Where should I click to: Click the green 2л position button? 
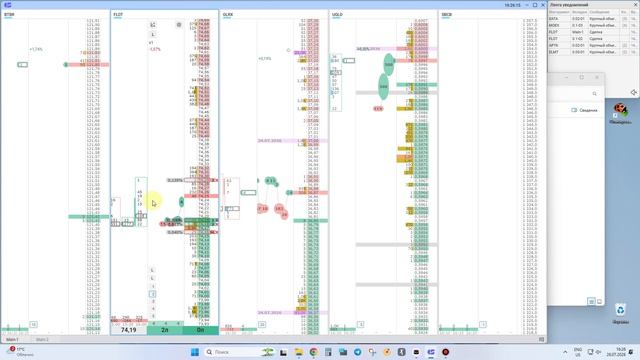pyautogui.click(x=165, y=330)
